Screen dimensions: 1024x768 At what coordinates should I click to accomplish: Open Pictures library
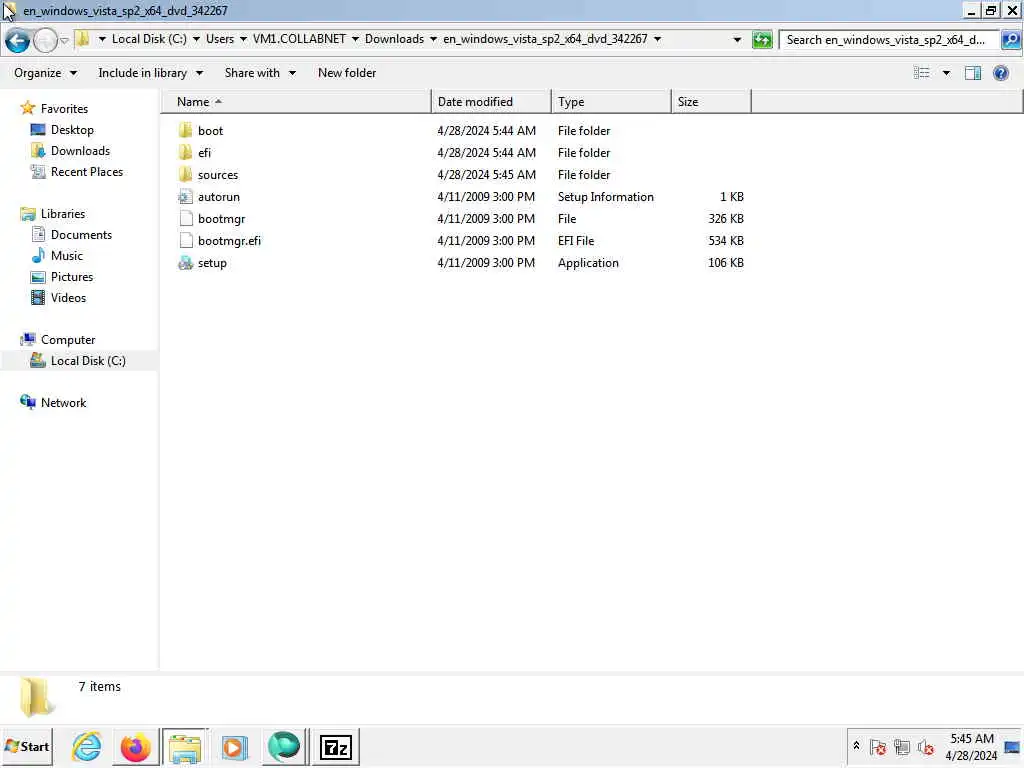point(72,277)
